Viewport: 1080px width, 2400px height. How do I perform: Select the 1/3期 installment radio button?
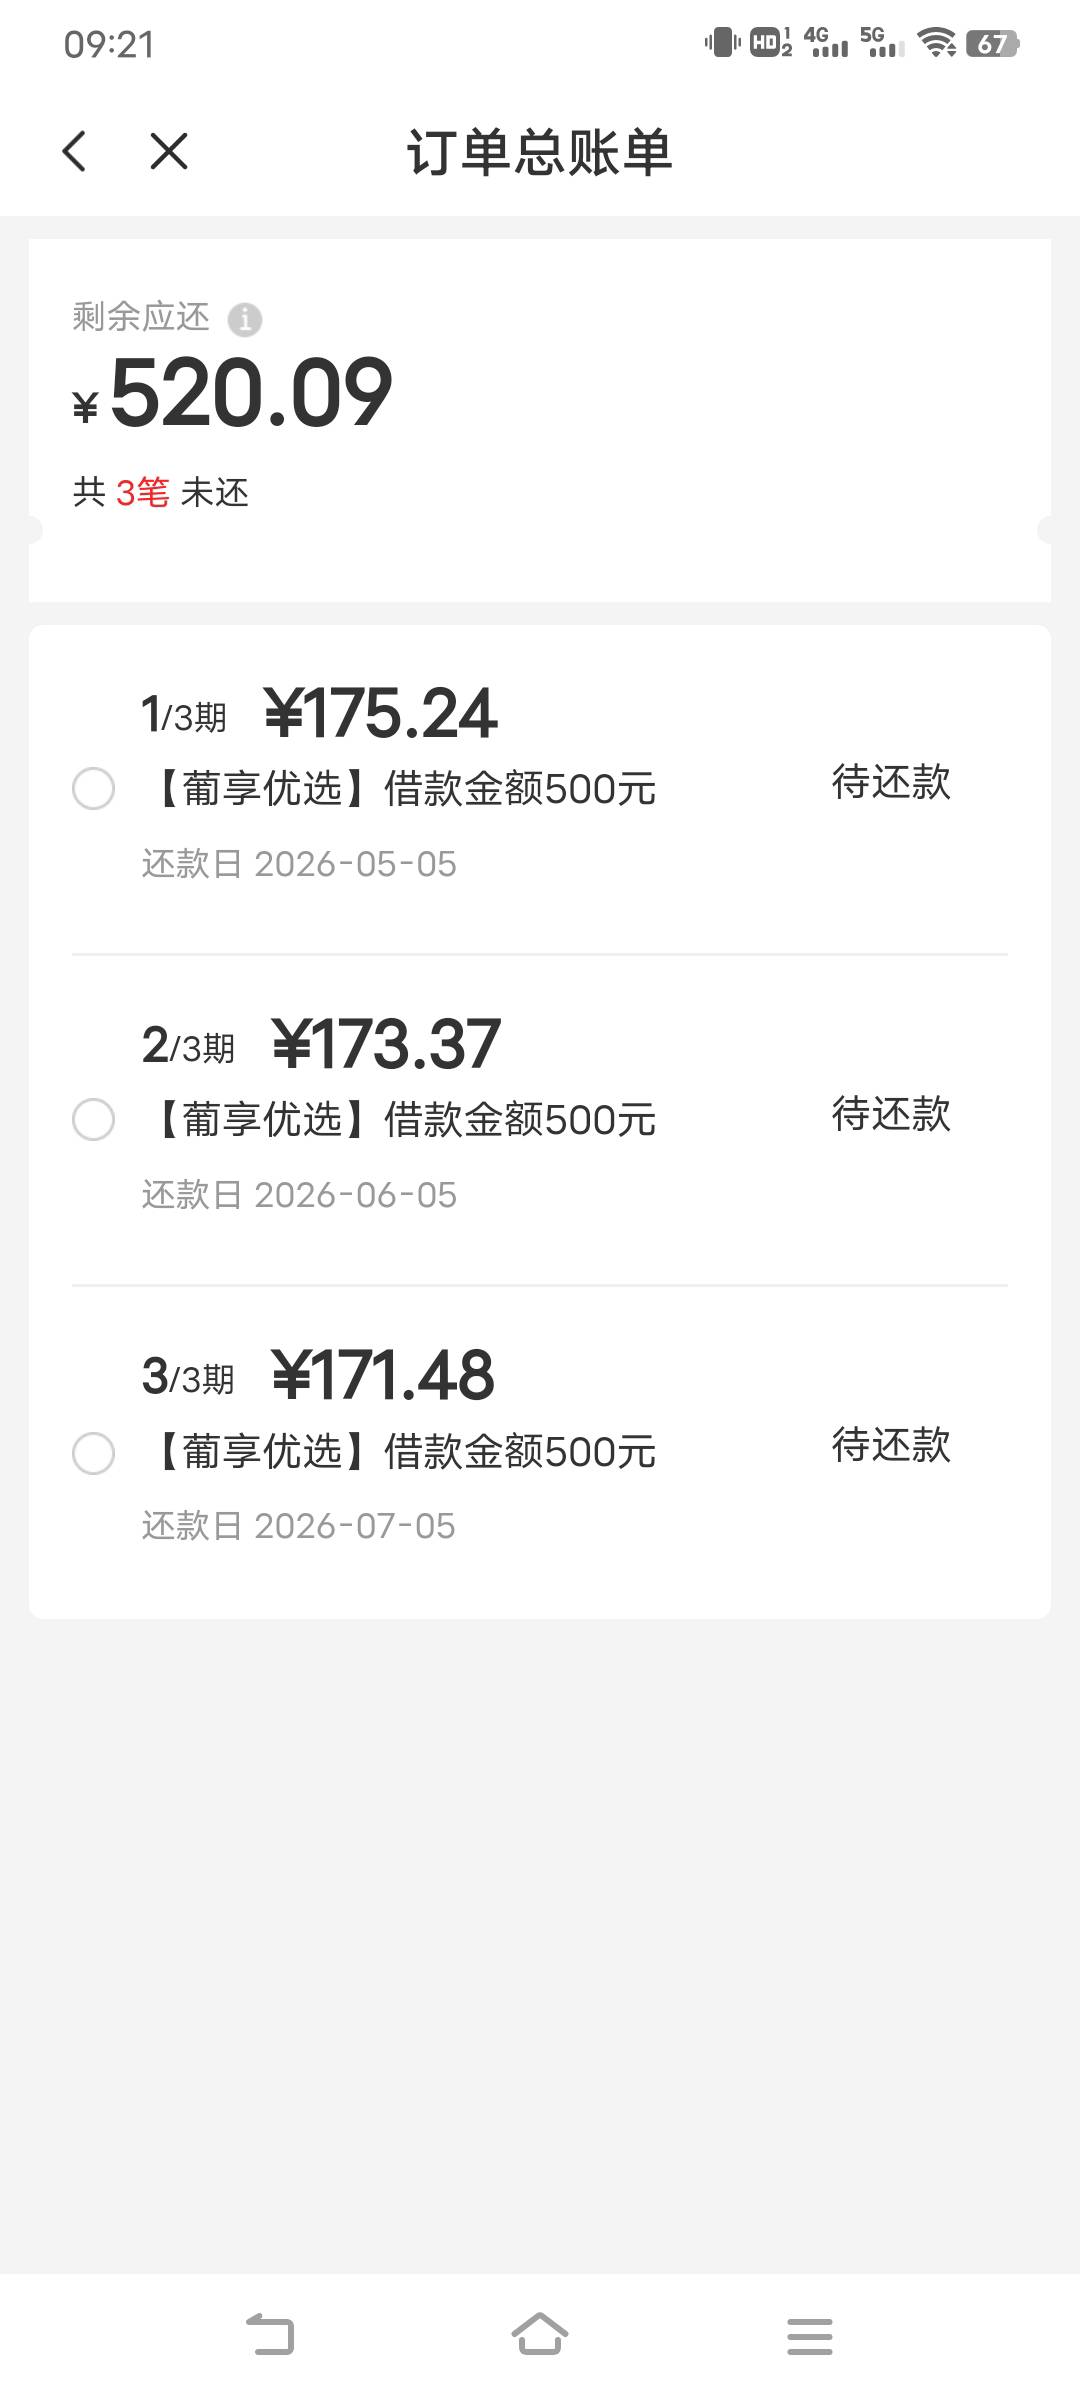(94, 789)
